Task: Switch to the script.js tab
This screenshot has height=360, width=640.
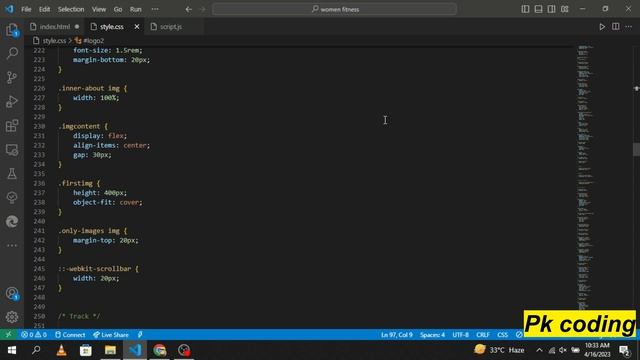Action: [x=171, y=27]
